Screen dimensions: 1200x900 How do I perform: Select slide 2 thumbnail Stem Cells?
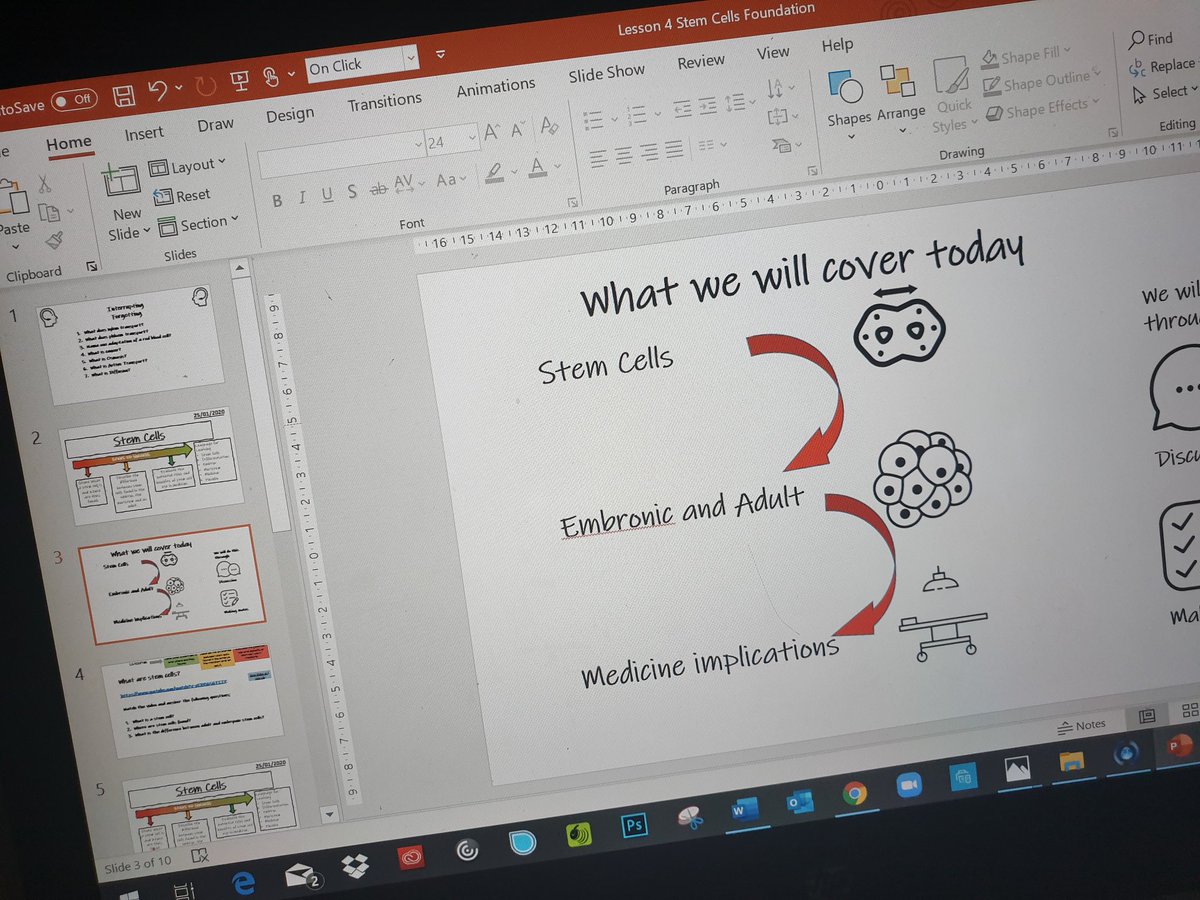pyautogui.click(x=151, y=467)
